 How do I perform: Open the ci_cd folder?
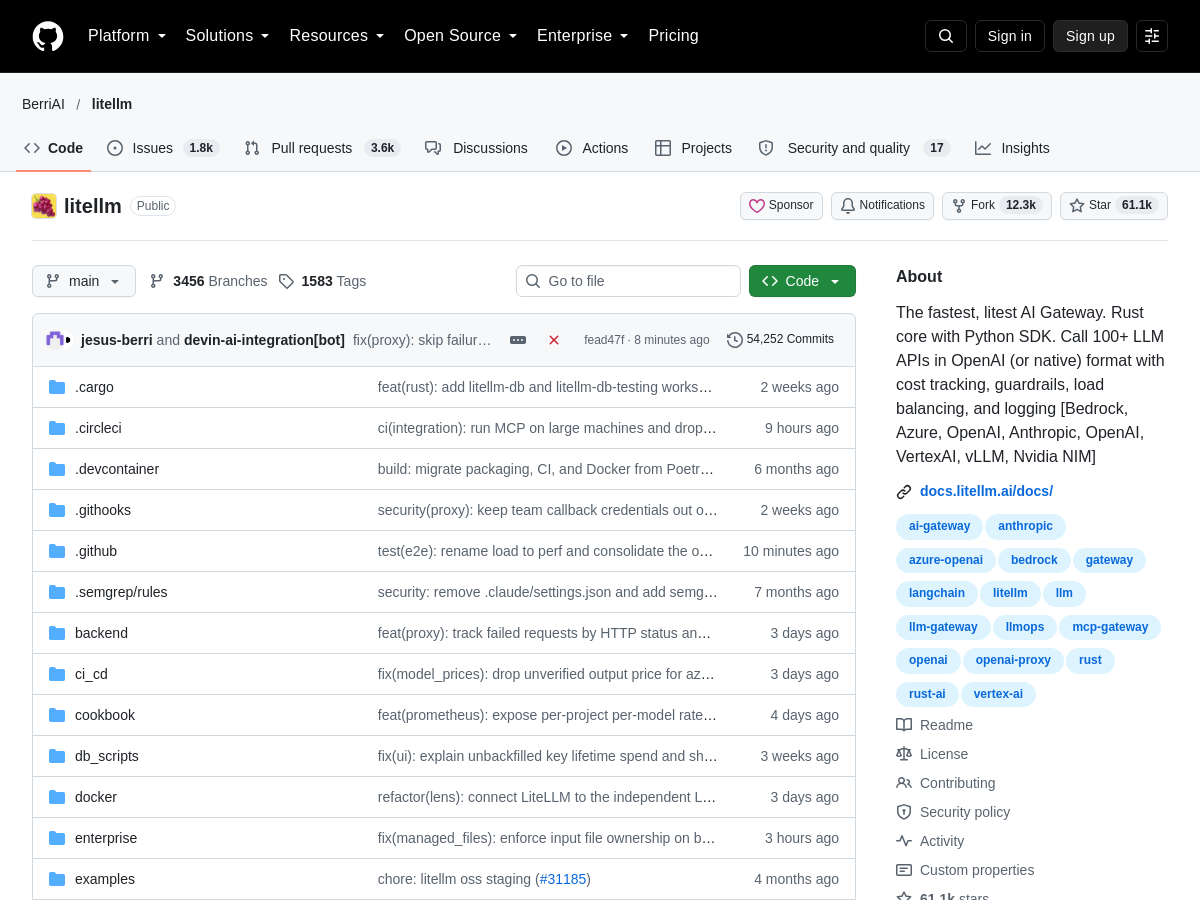pyautogui.click(x=91, y=674)
